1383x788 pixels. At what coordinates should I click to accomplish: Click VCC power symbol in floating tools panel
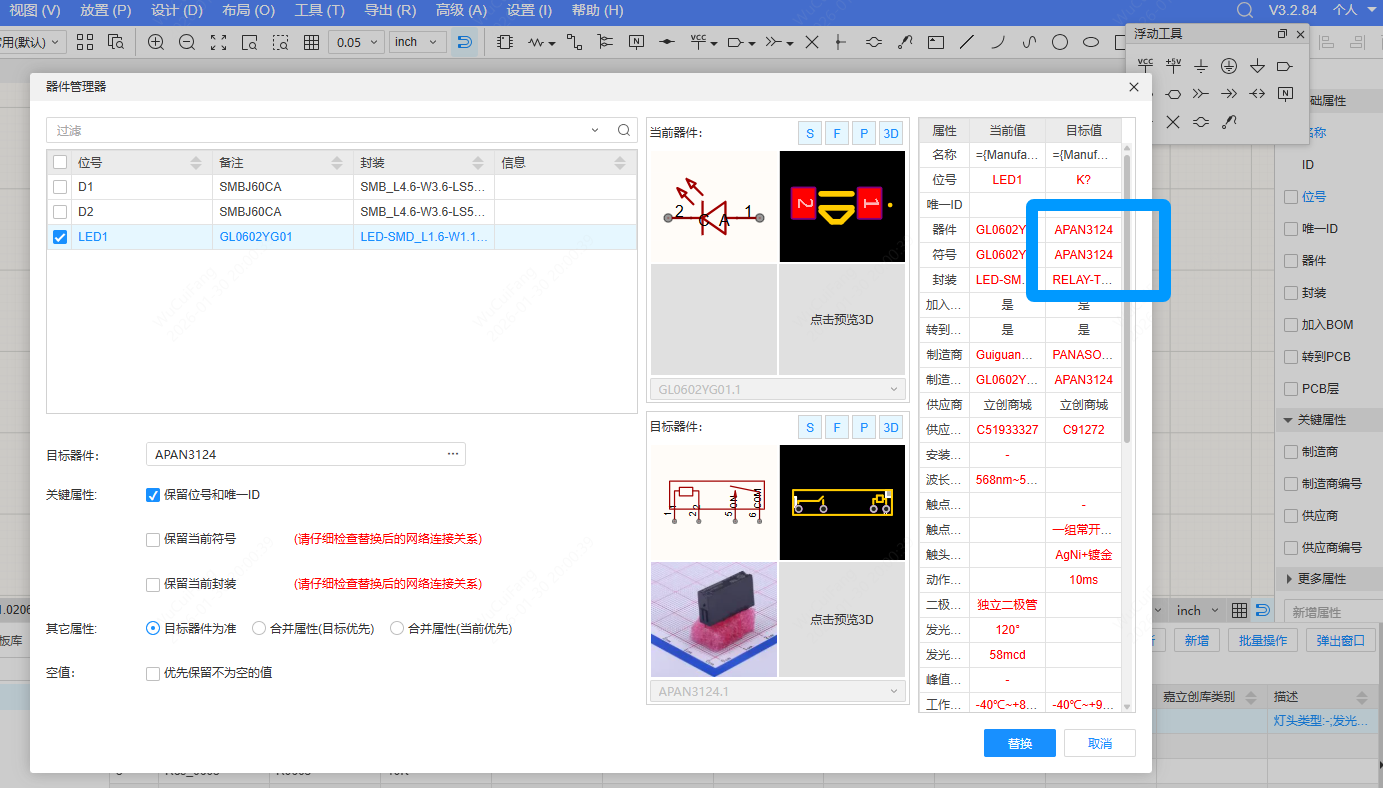coord(1145,66)
